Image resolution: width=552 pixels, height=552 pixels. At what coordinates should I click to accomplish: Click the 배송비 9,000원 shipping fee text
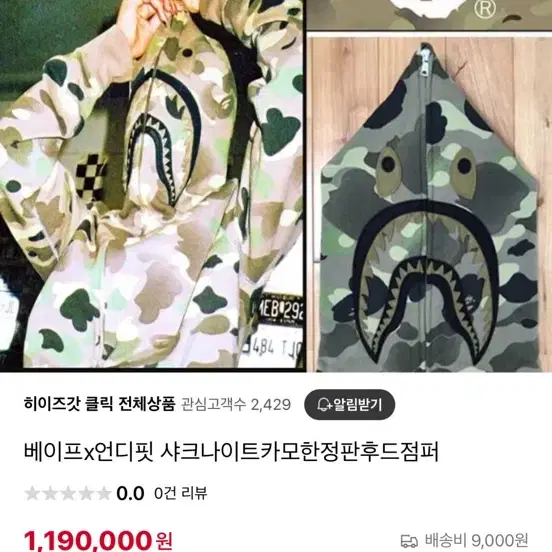pos(476,540)
